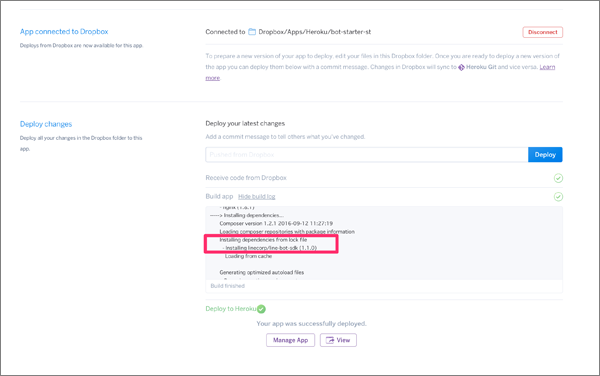This screenshot has width=600, height=376.
Task: Click the Deploy to Heroku green checkmark
Action: pyautogui.click(x=261, y=309)
